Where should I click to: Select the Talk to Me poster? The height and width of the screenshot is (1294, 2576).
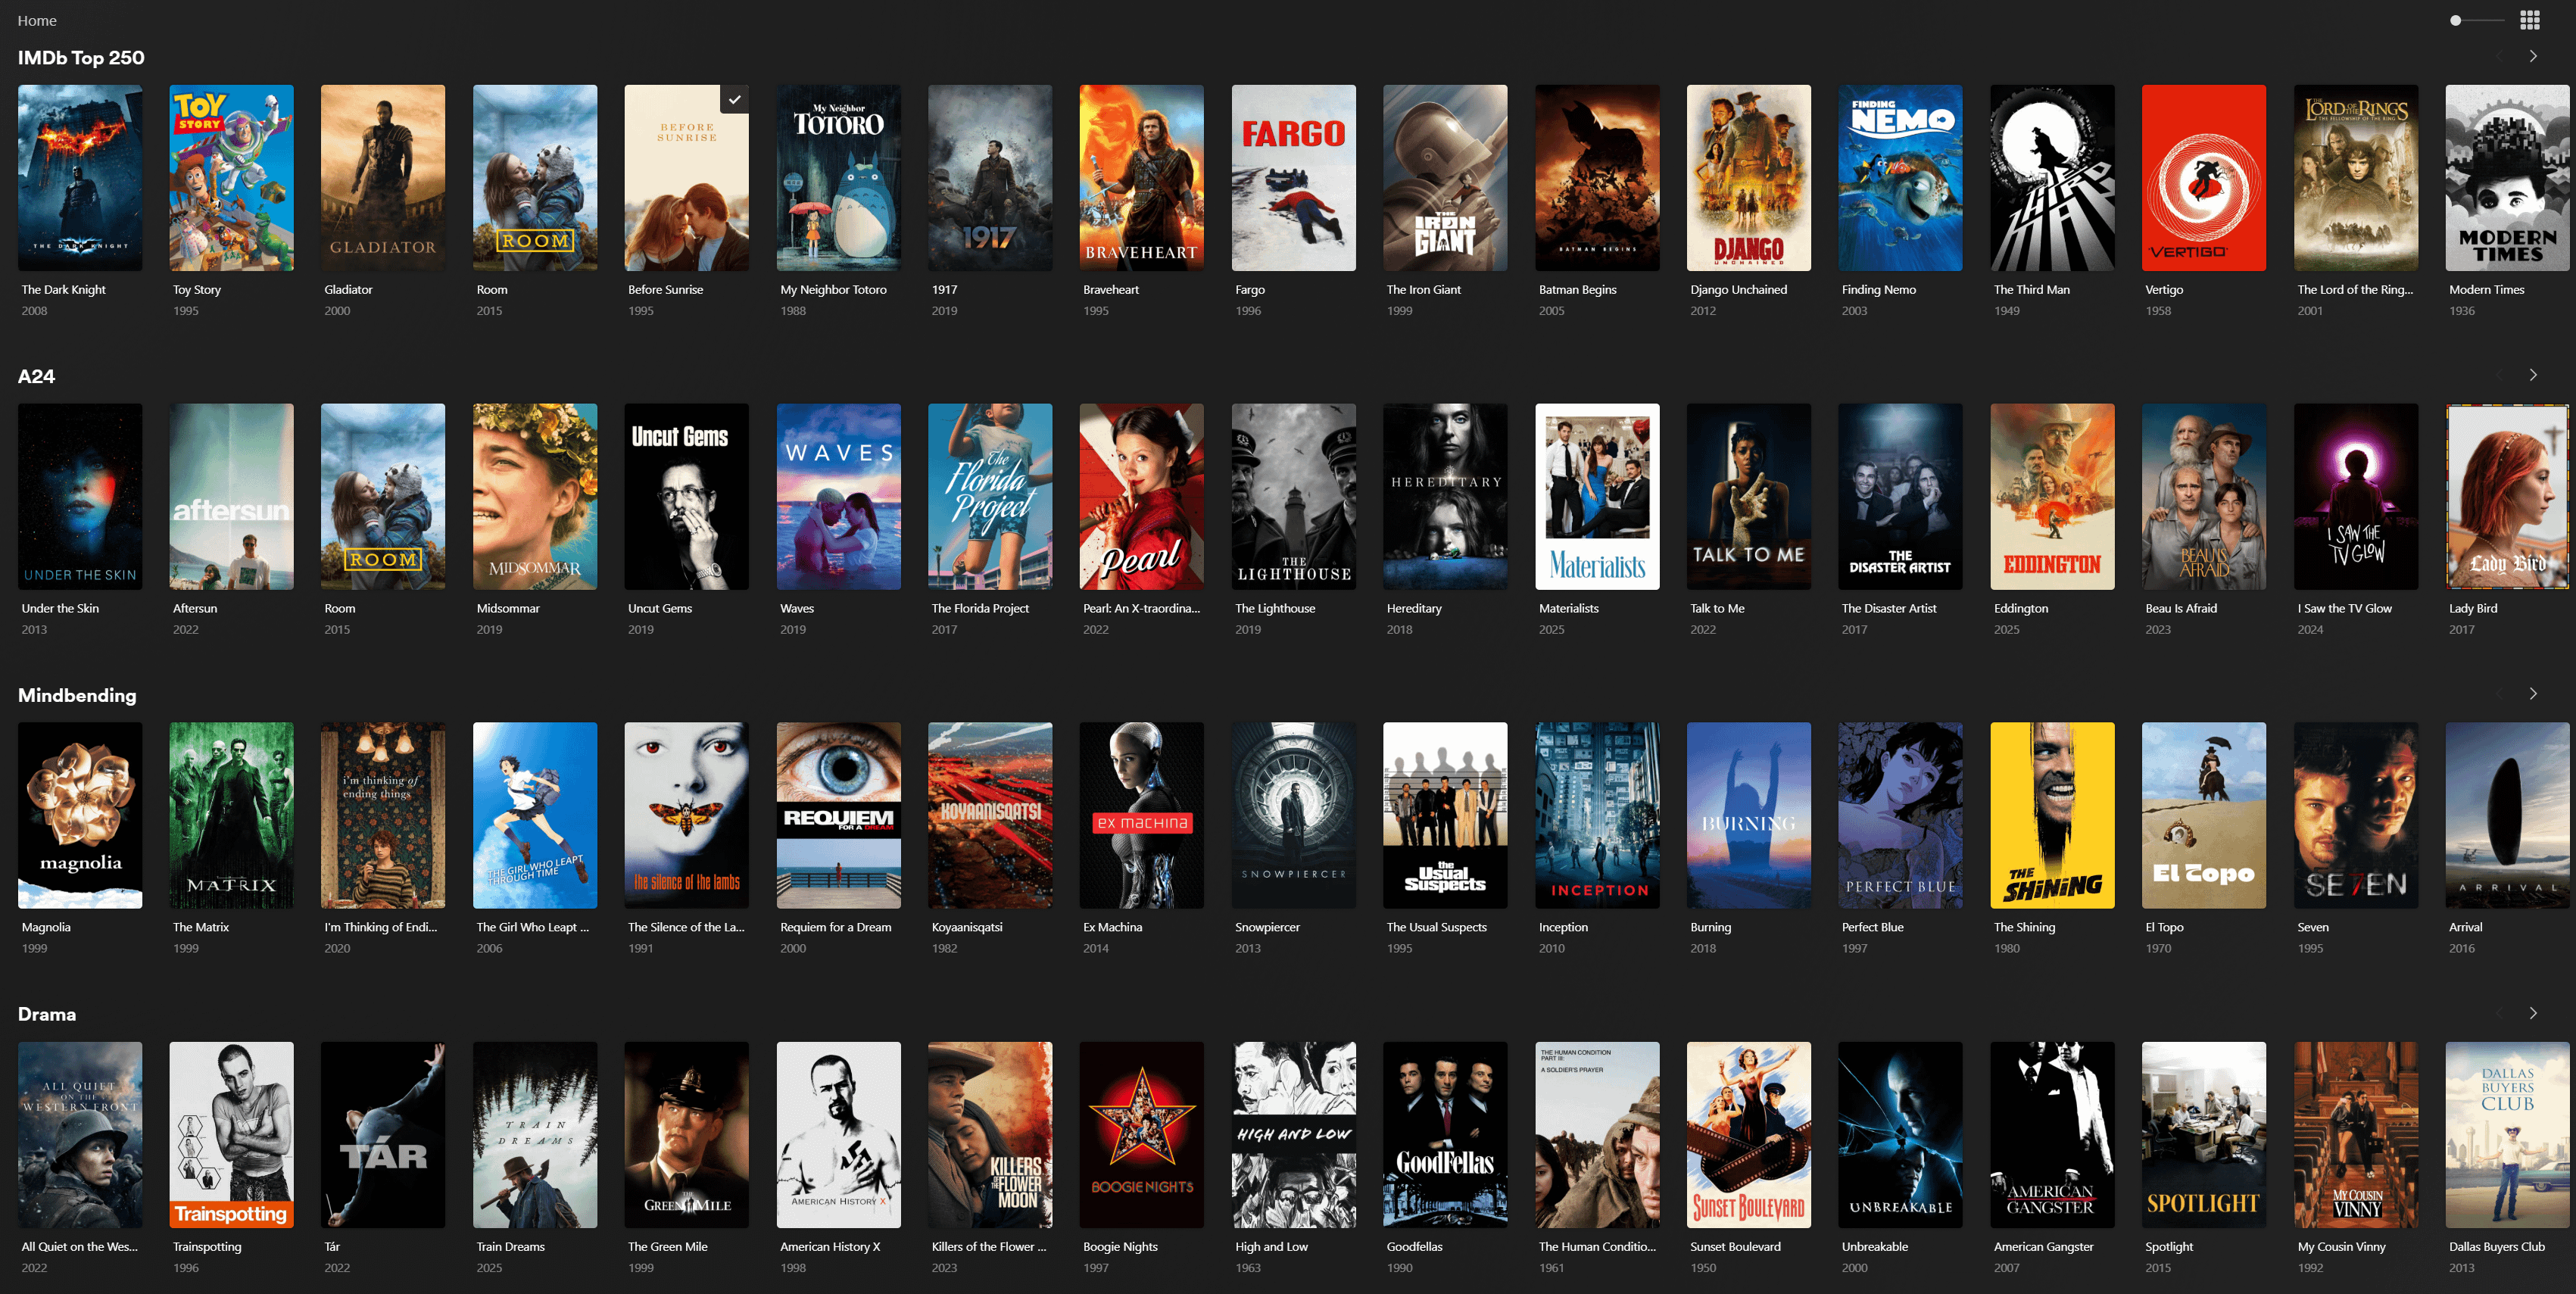coord(1749,497)
